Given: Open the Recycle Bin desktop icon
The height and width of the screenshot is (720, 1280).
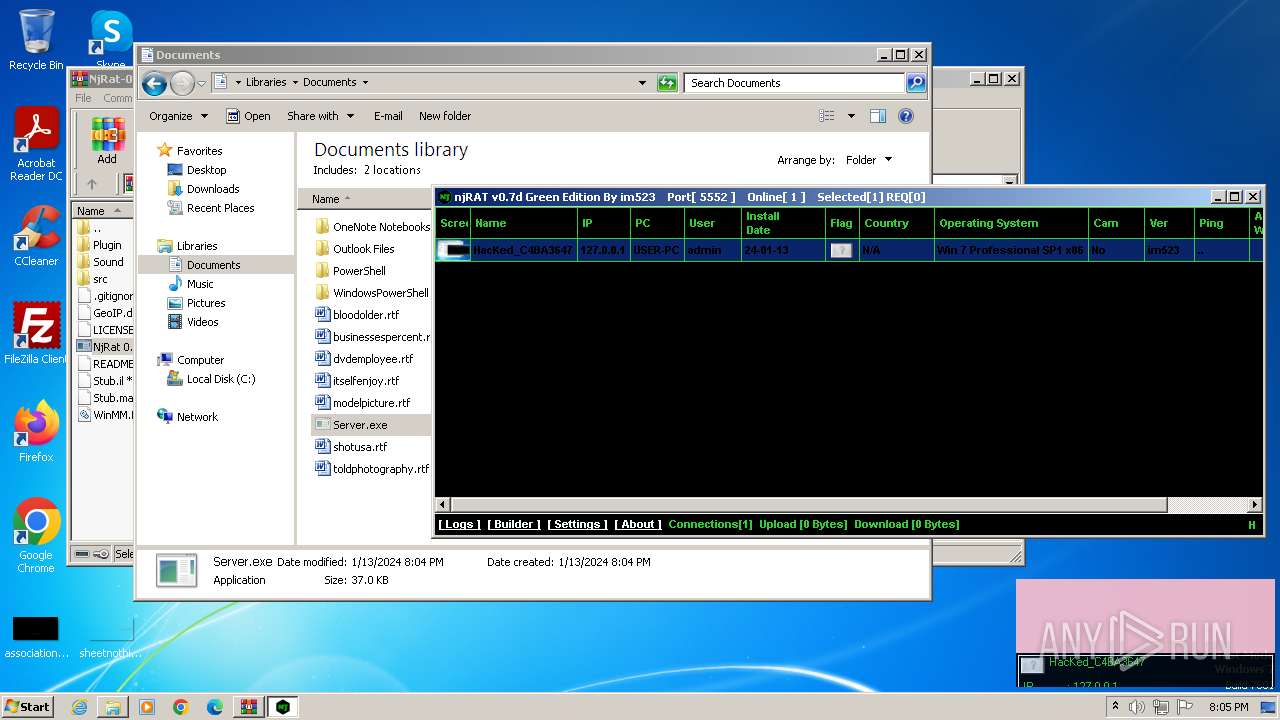Looking at the screenshot, I should (36, 40).
